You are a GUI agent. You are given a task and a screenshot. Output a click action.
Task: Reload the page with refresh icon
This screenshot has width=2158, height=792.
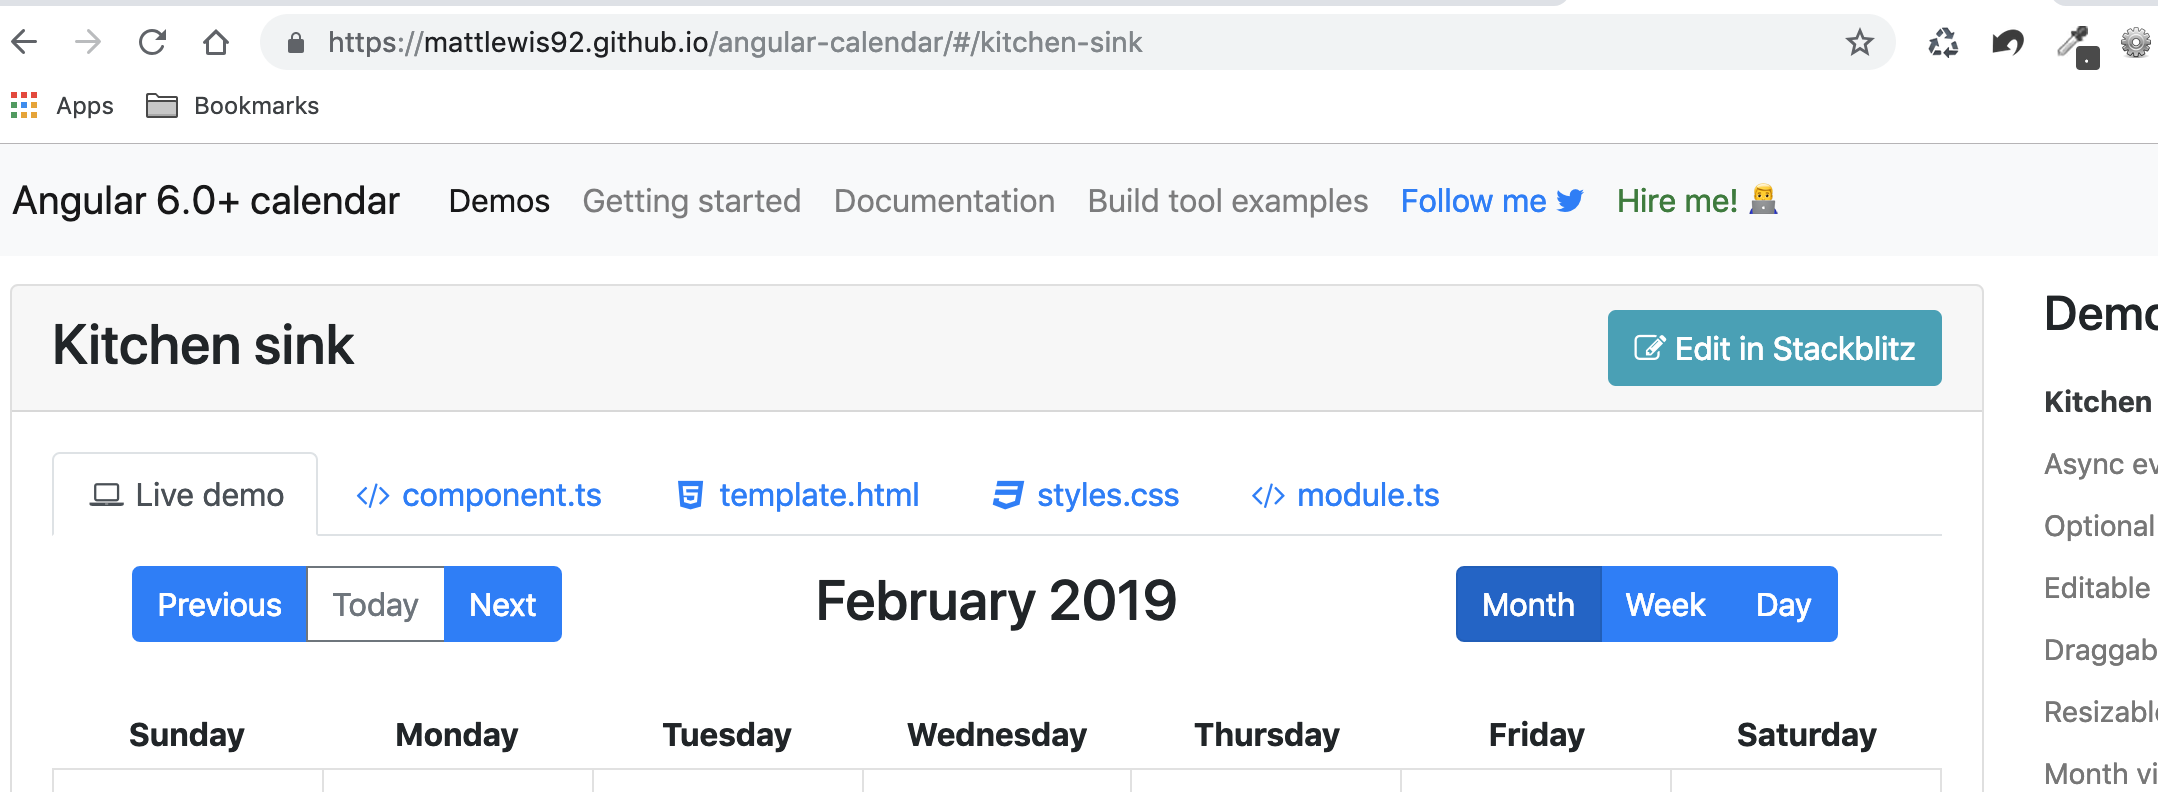(x=152, y=42)
